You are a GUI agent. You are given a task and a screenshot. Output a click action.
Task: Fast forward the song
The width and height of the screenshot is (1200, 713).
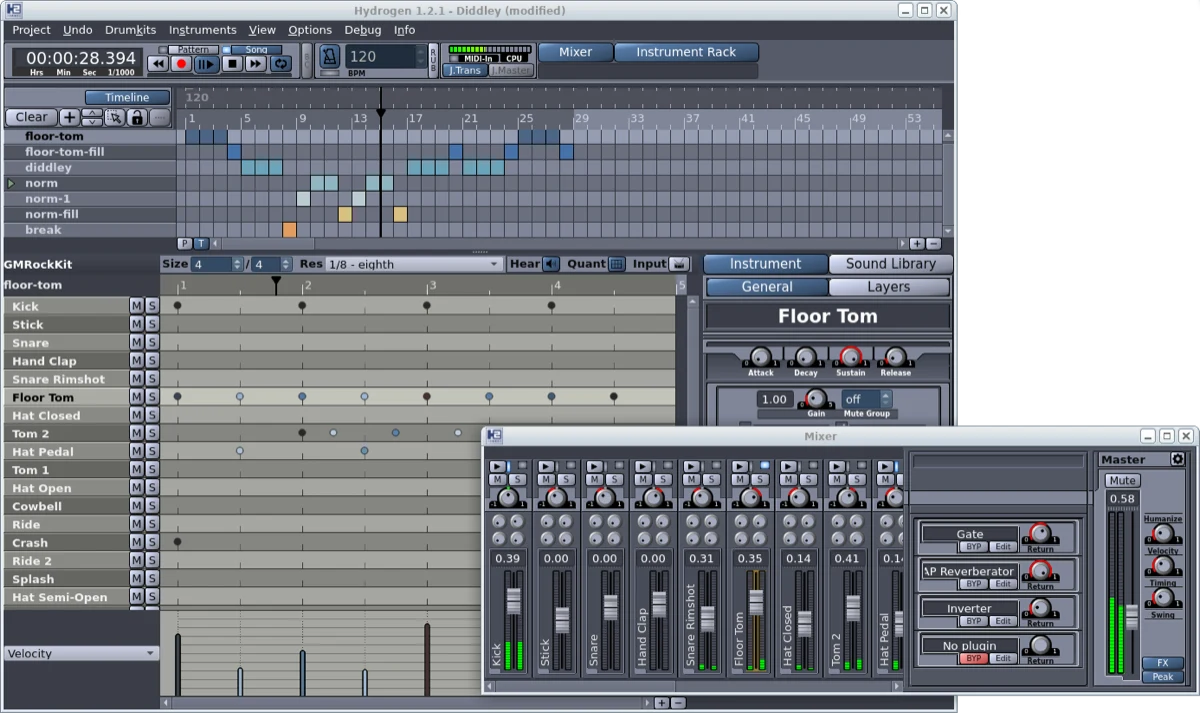256,64
